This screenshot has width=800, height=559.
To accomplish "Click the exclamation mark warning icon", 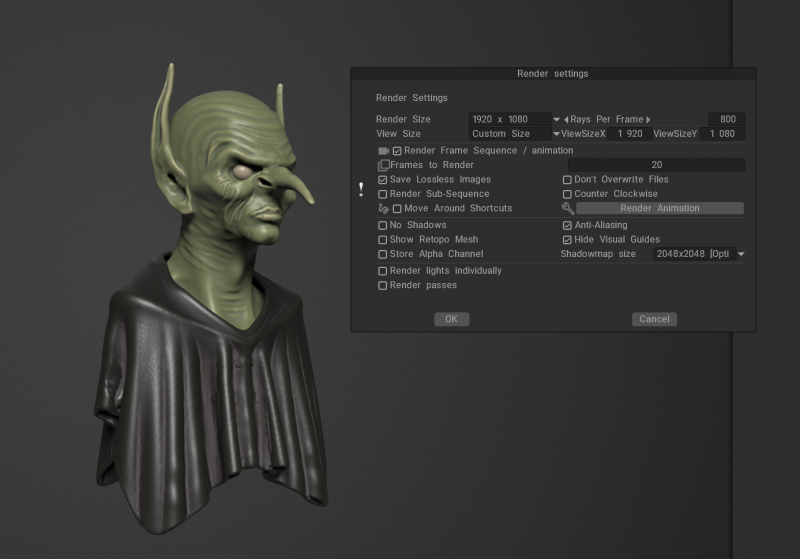I will pos(361,190).
